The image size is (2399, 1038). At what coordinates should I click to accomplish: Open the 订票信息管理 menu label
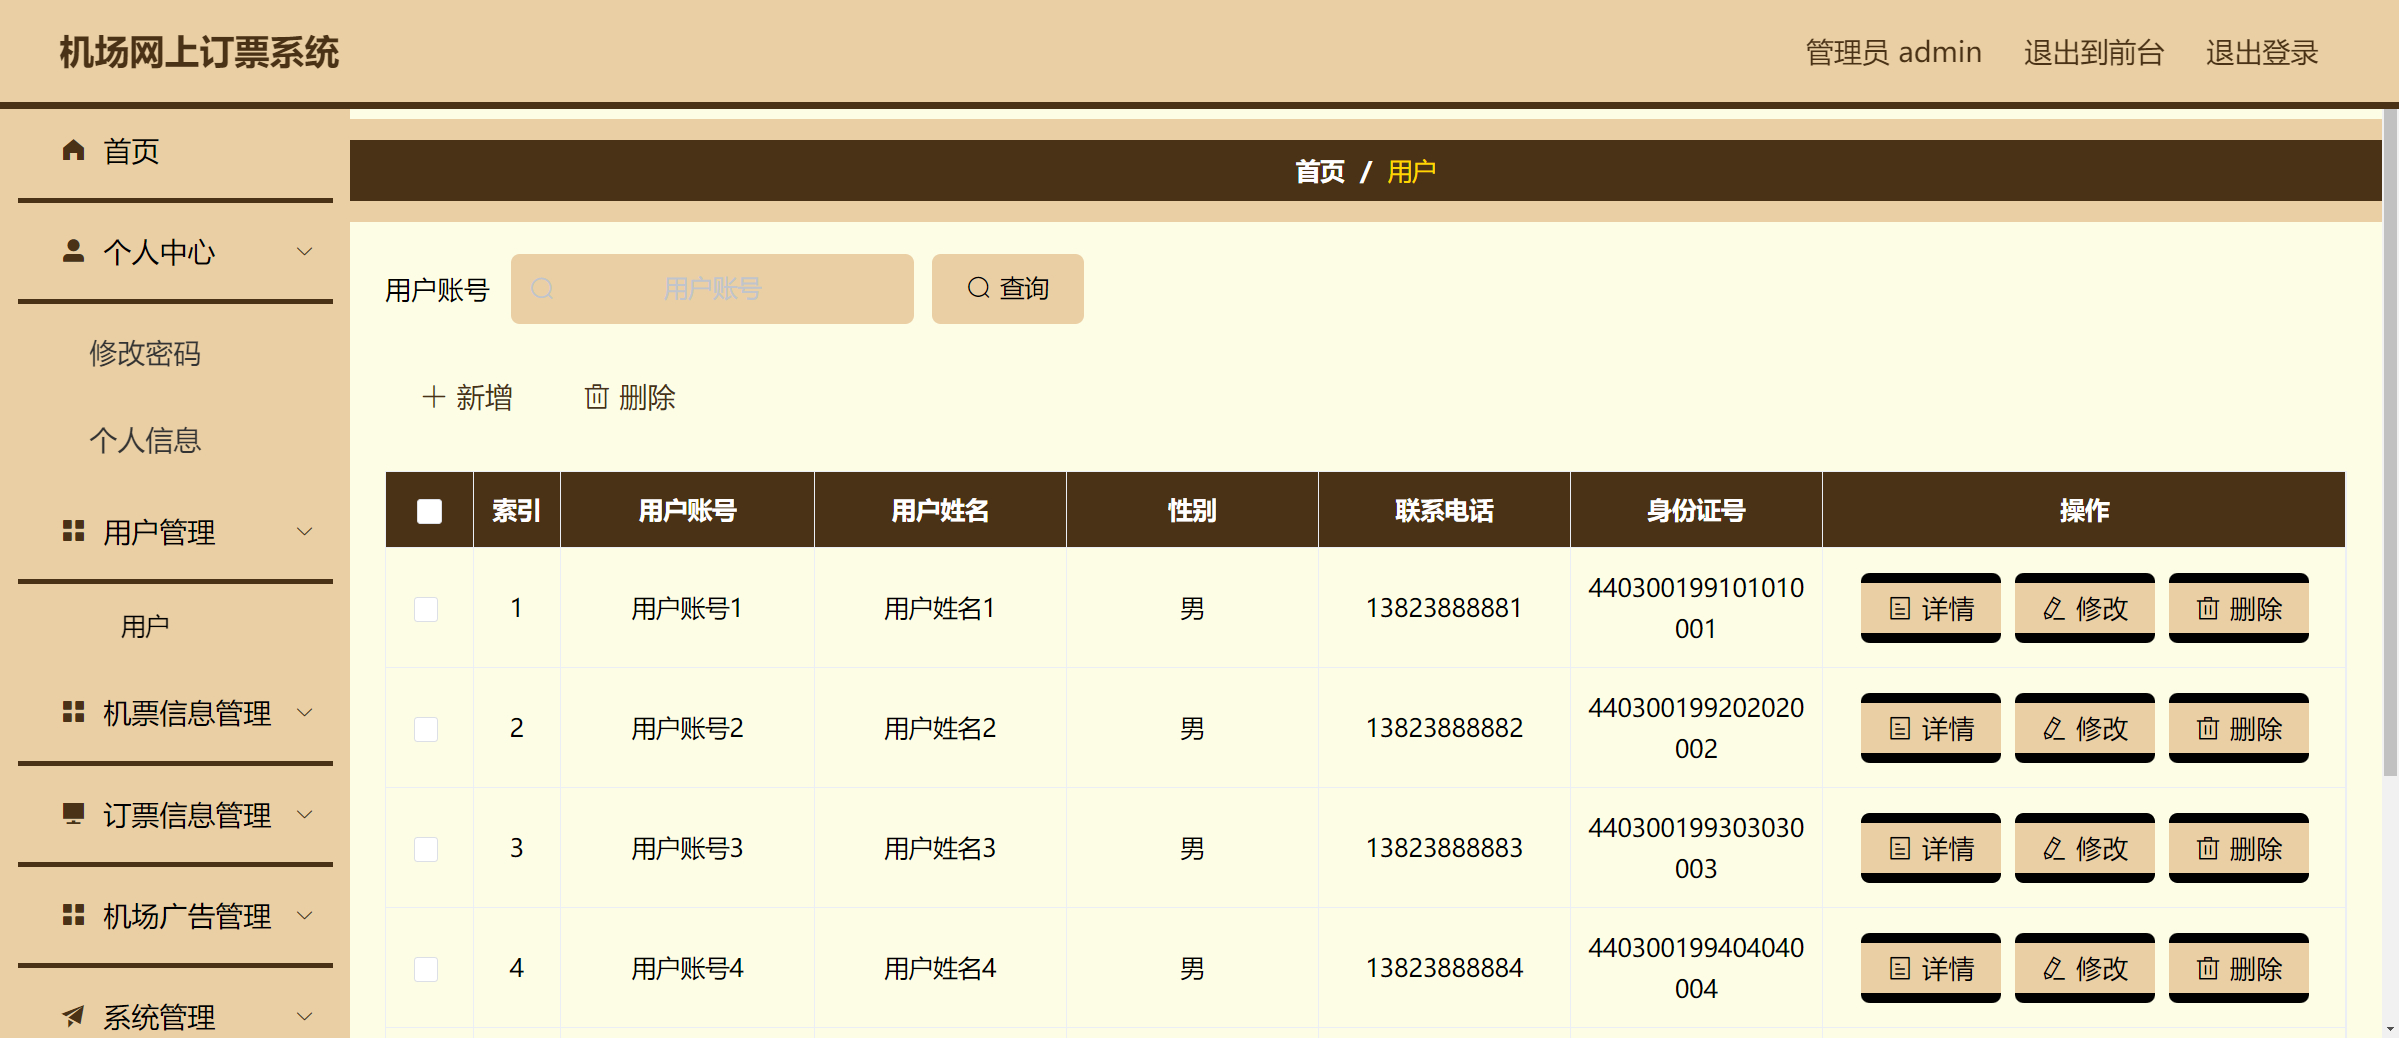click(x=187, y=815)
